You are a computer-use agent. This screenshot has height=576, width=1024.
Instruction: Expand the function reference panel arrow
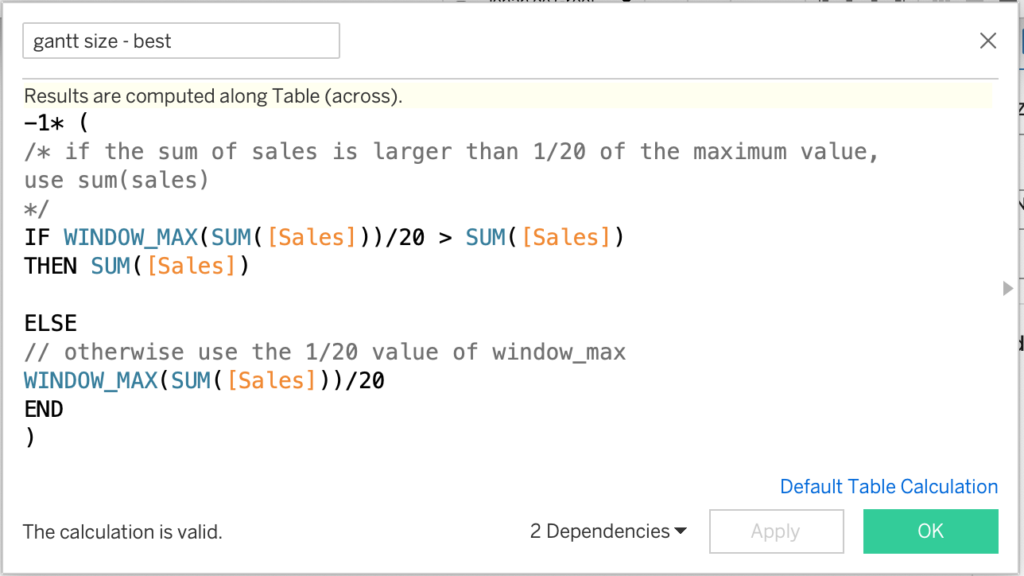(1007, 289)
